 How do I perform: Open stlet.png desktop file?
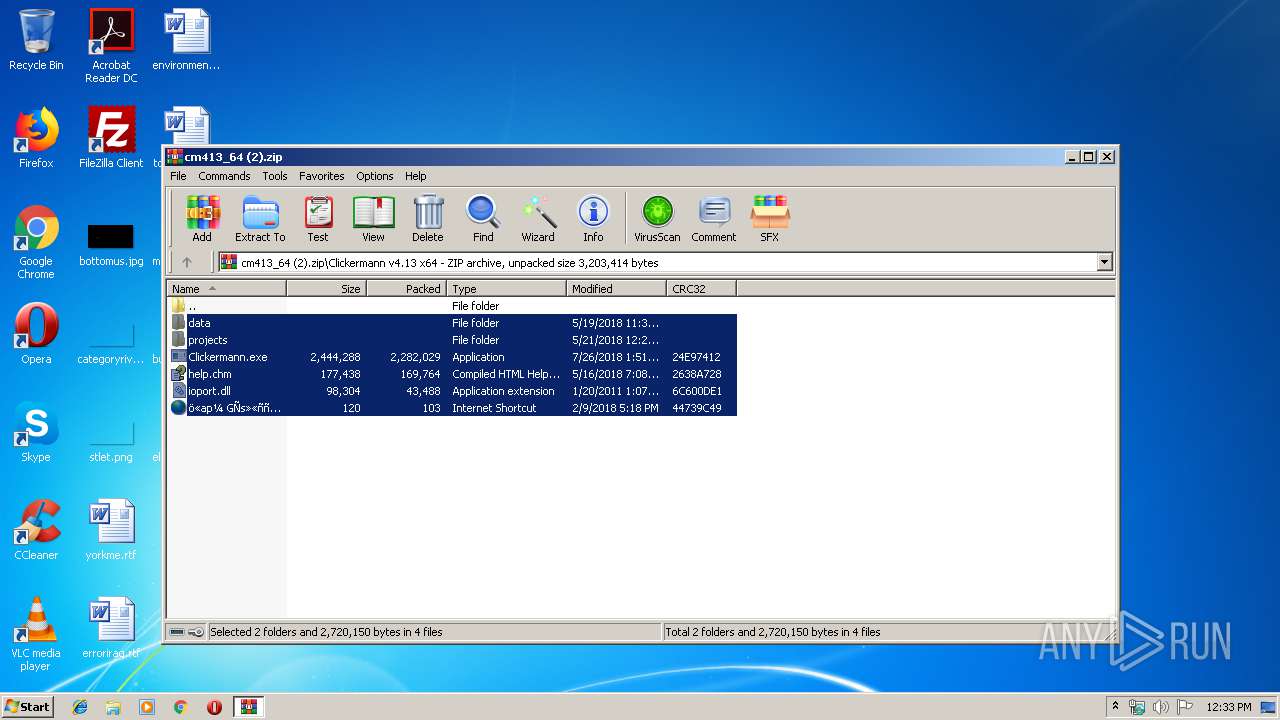point(111,438)
